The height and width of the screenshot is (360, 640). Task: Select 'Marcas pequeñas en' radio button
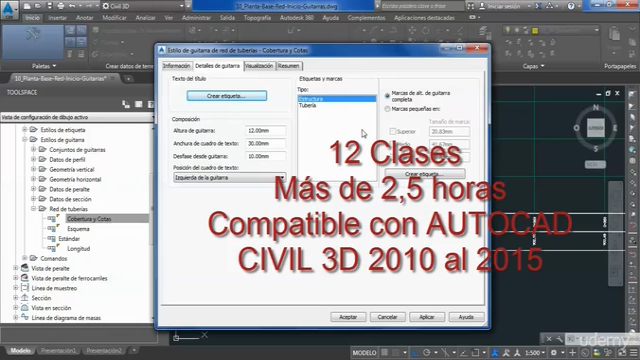click(x=387, y=109)
